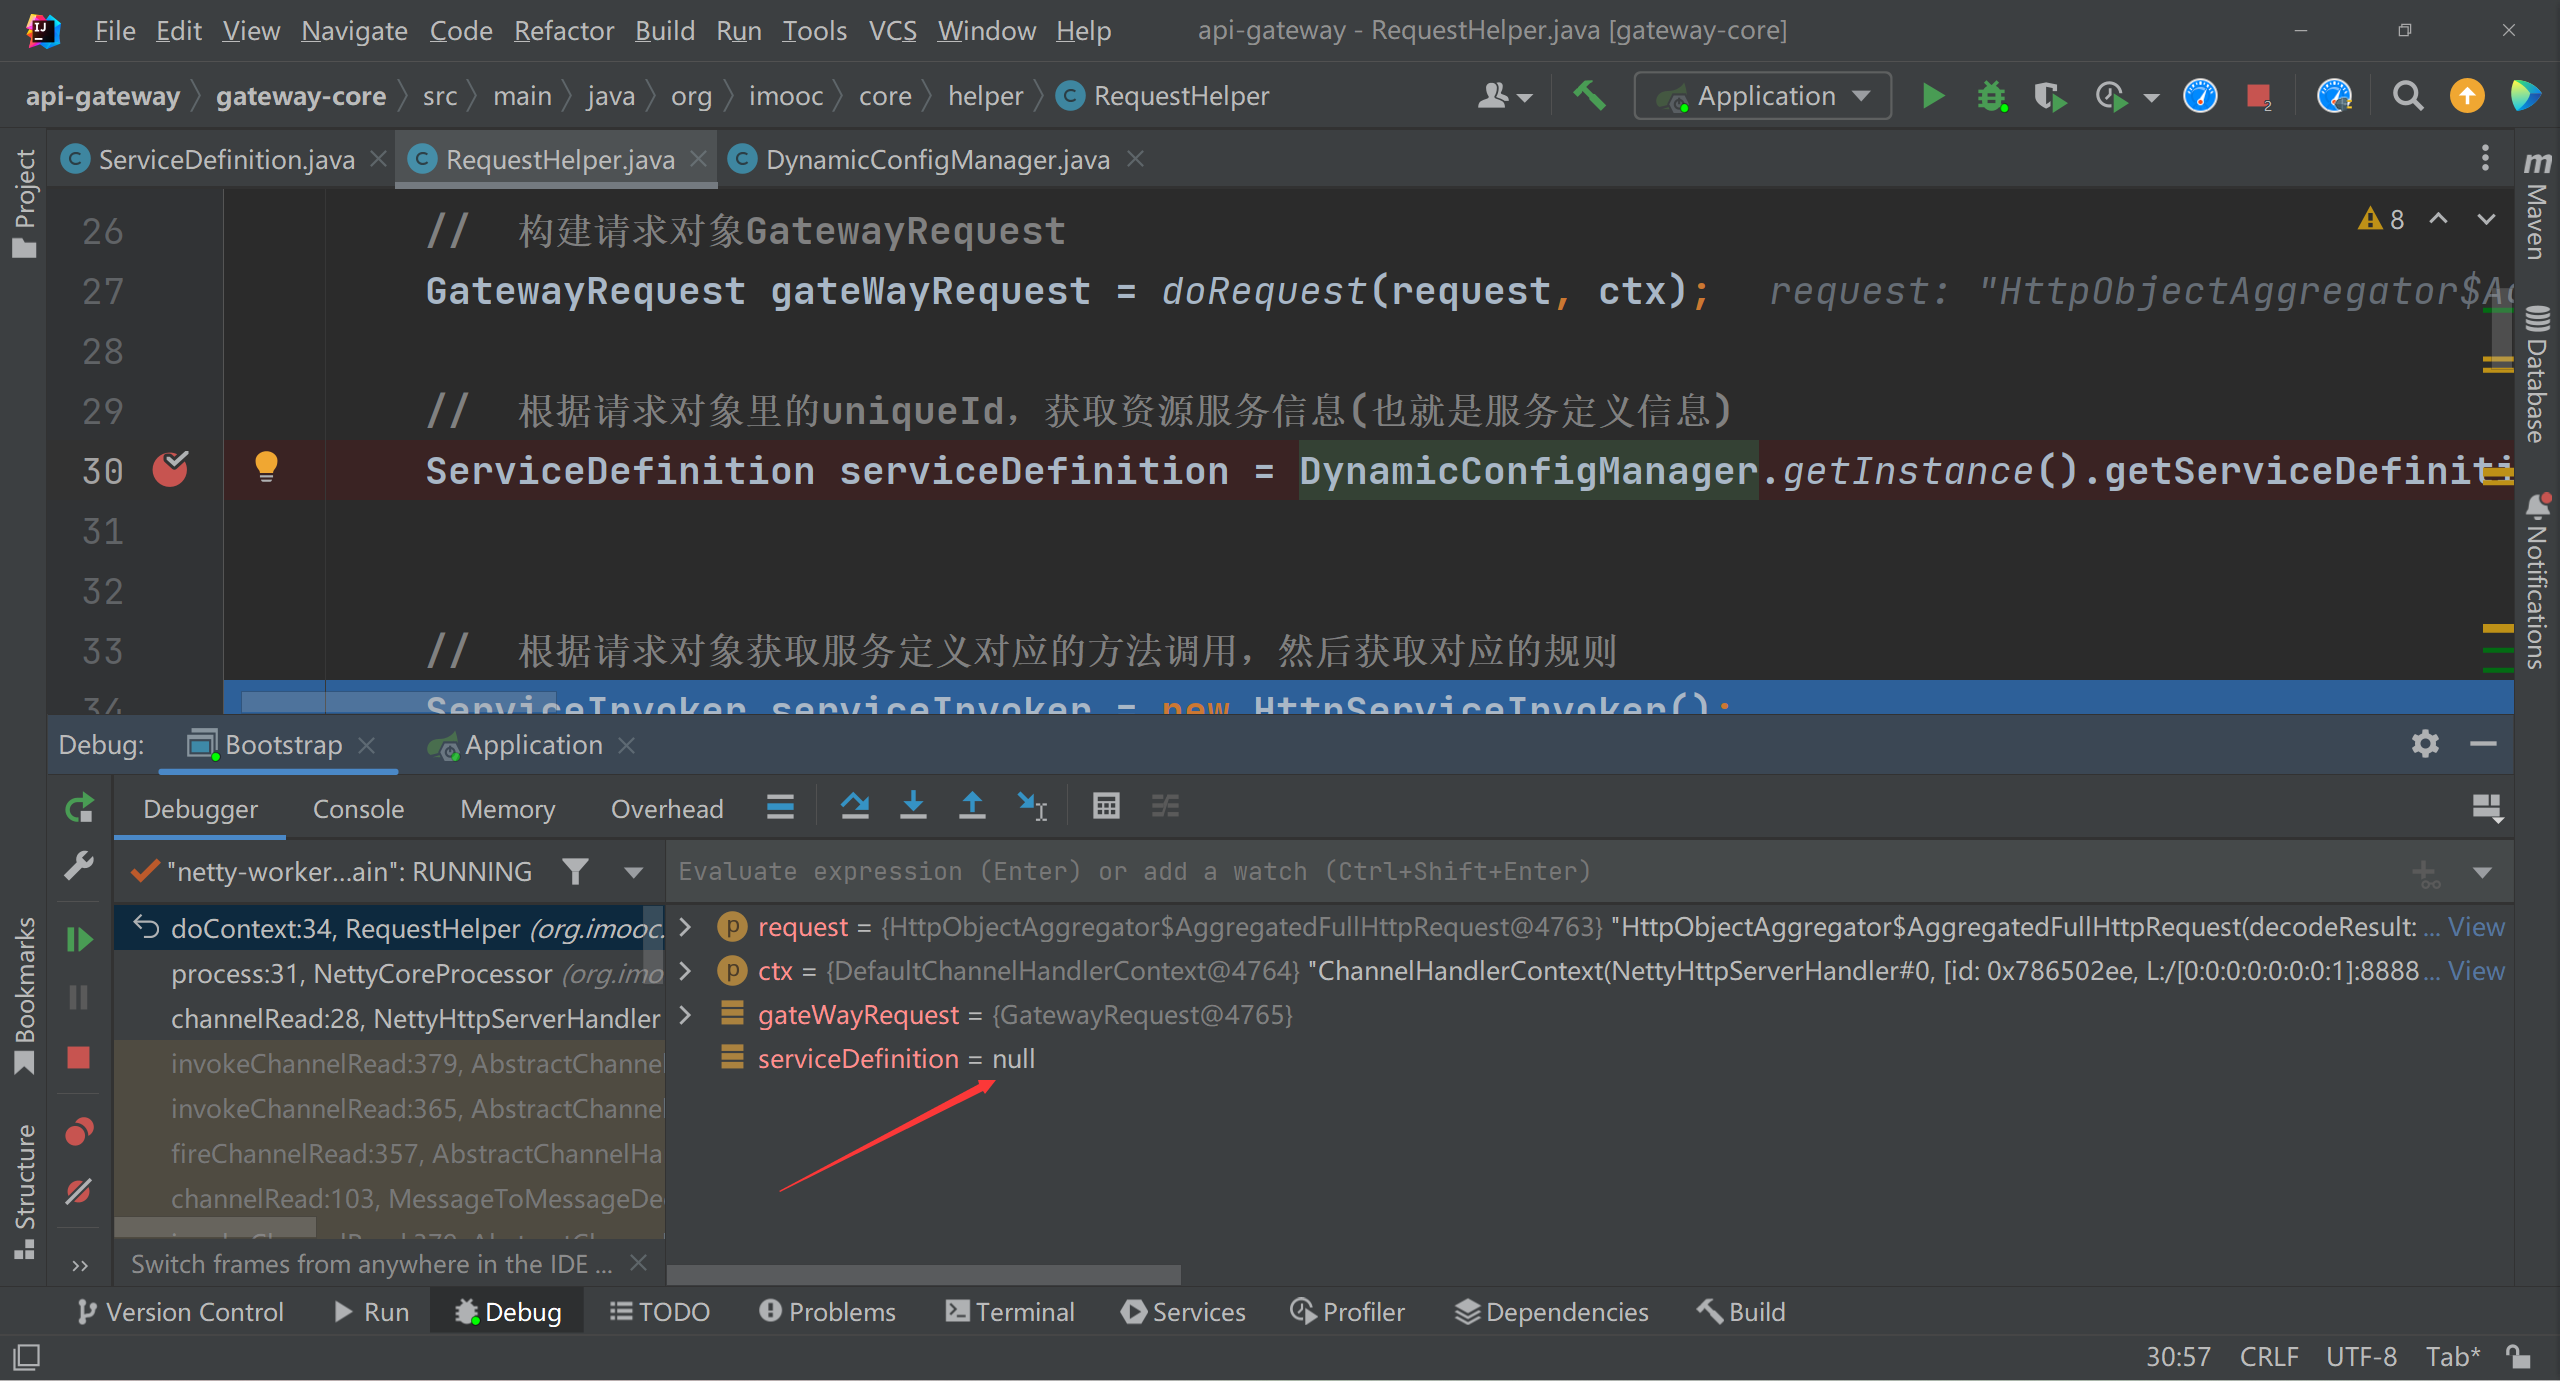Image resolution: width=2560 pixels, height=1381 pixels.
Task: Expand the request variable node
Action: click(686, 927)
